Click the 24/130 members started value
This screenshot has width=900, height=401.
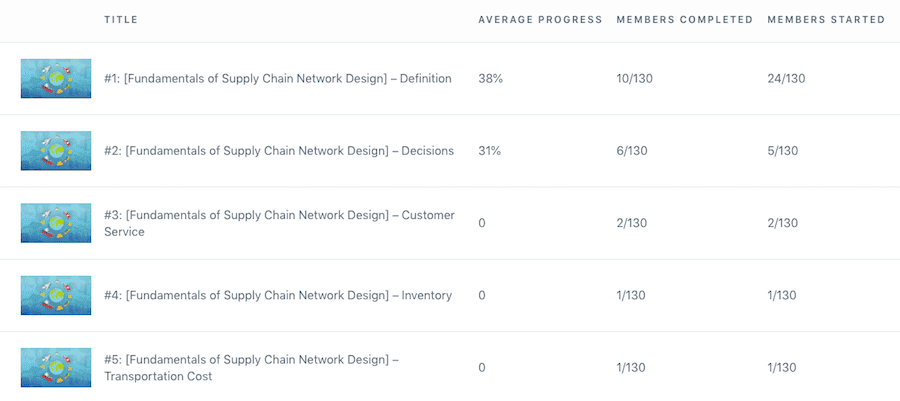tap(786, 78)
